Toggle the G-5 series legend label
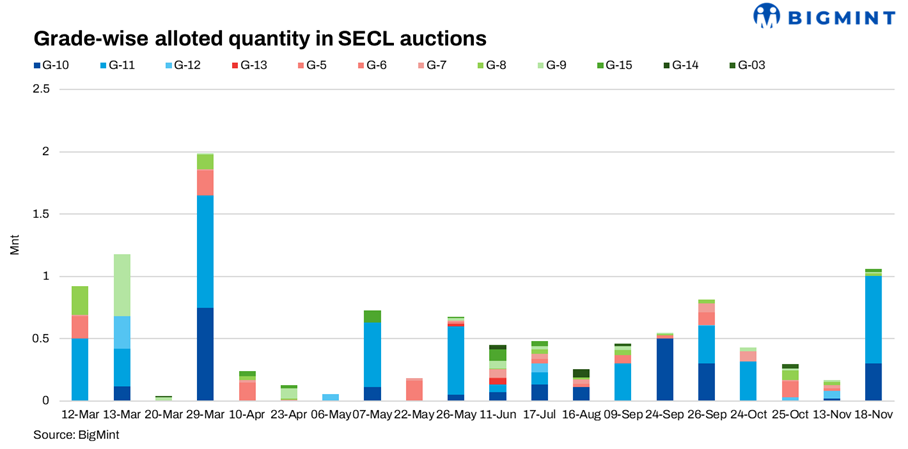908x449 pixels. point(314,66)
